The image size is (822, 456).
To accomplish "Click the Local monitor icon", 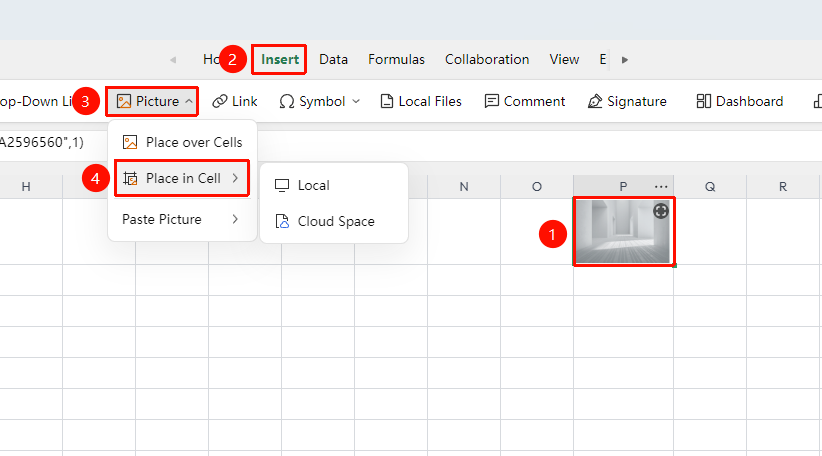I will pos(282,186).
